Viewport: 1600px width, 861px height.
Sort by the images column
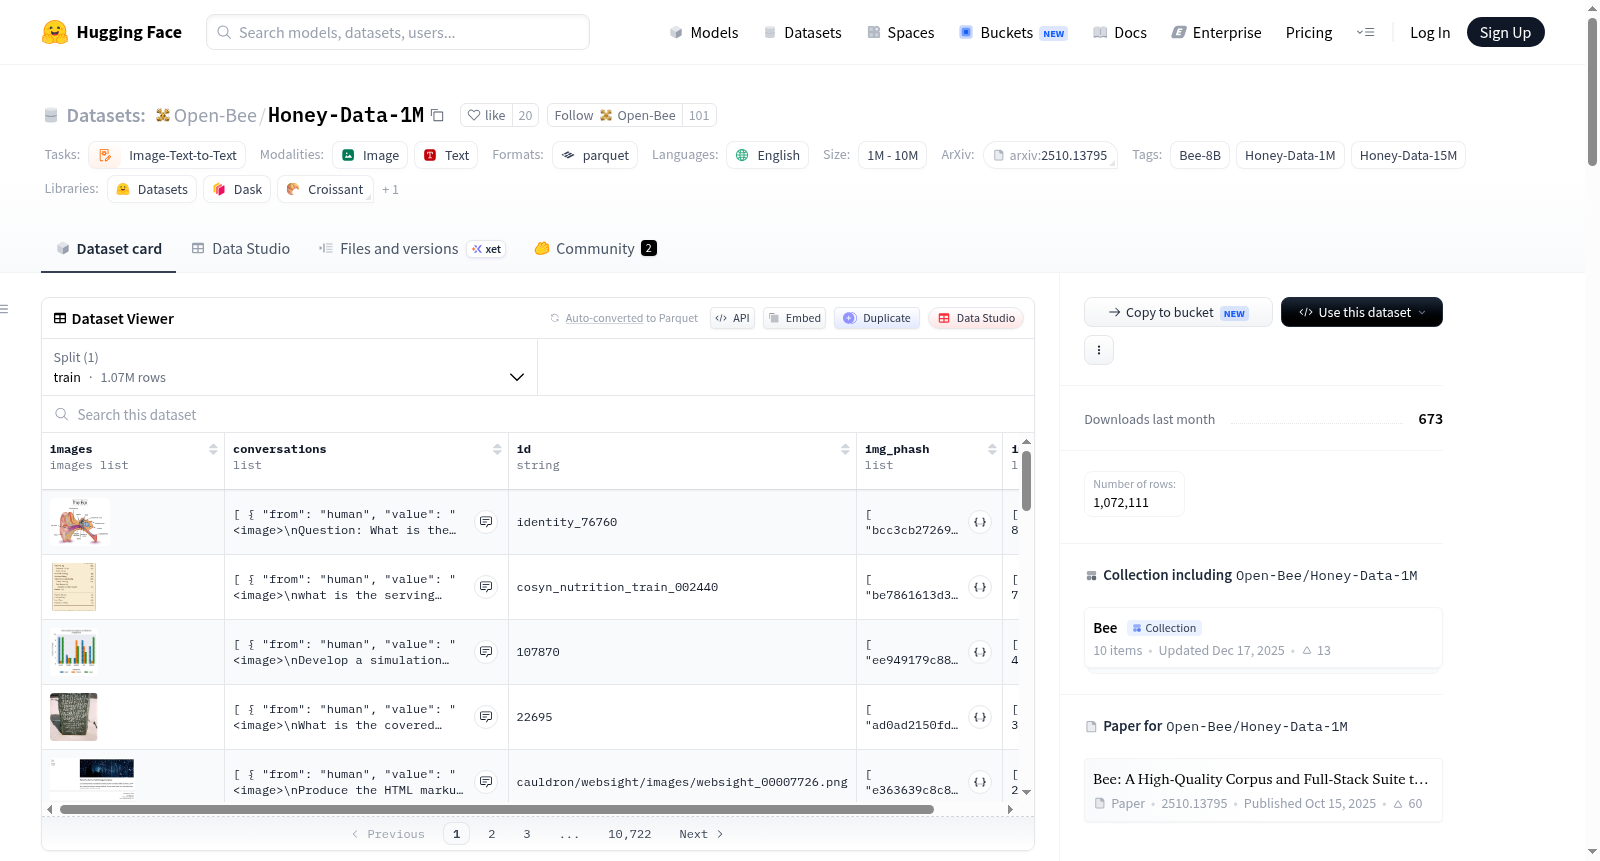coord(213,449)
